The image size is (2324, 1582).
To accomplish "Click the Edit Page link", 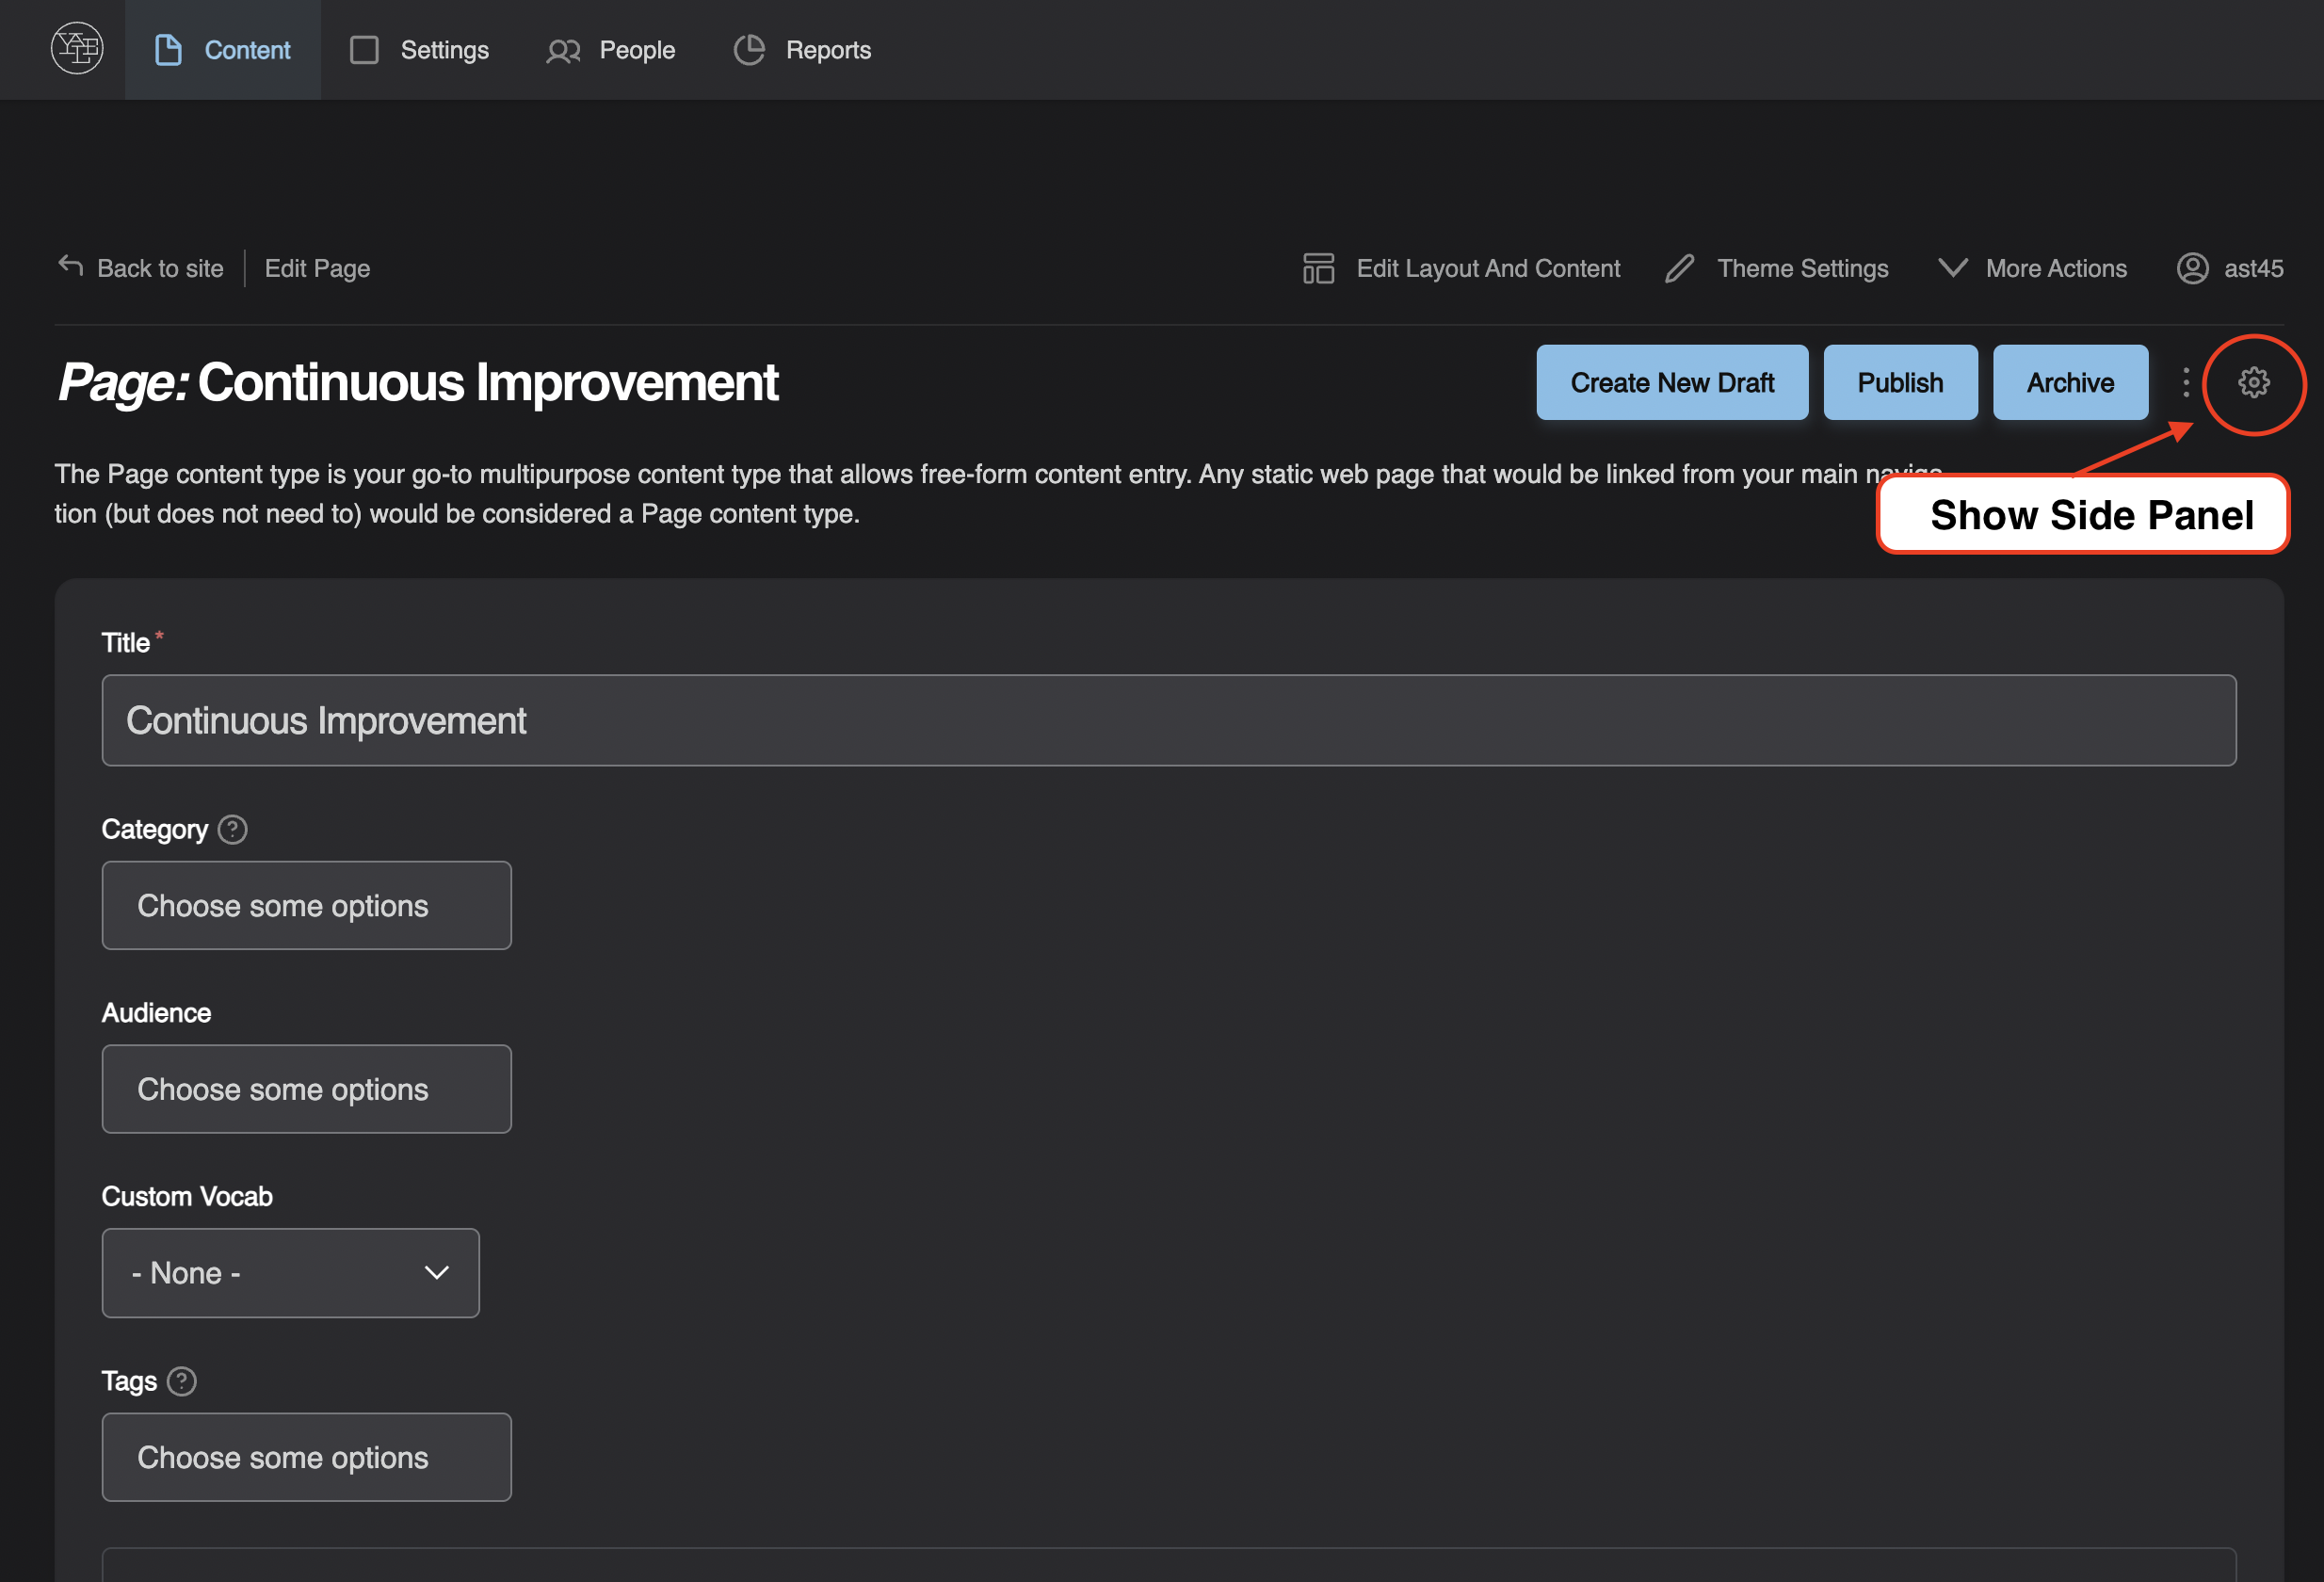I will [x=317, y=268].
